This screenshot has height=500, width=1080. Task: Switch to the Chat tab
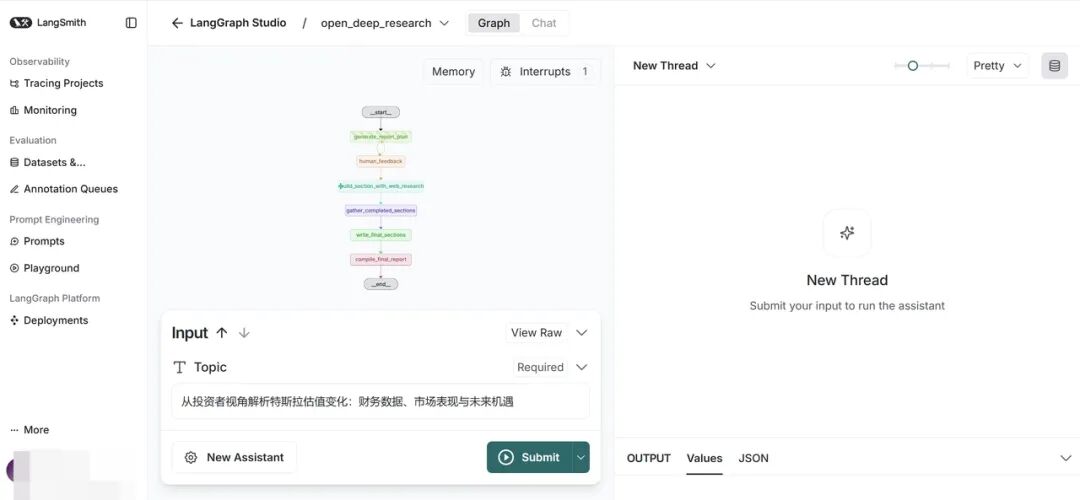[543, 23]
